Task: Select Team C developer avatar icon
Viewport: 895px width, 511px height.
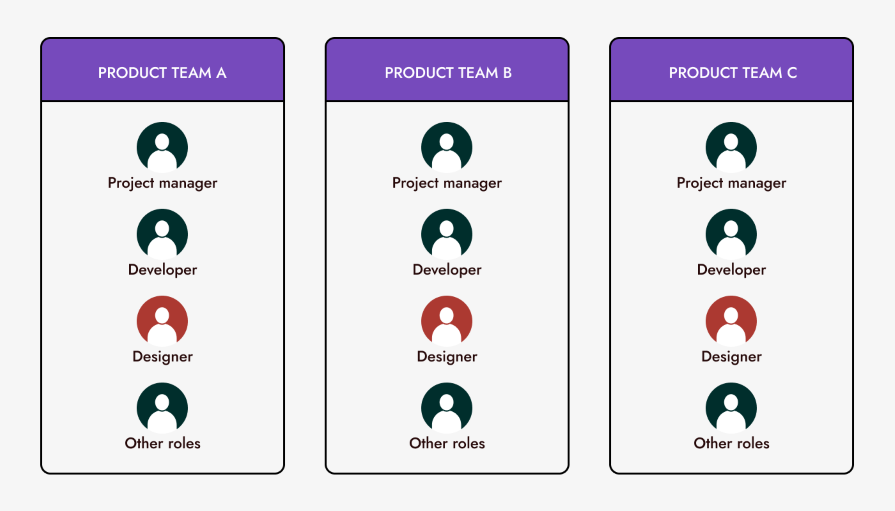Action: pyautogui.click(x=731, y=234)
